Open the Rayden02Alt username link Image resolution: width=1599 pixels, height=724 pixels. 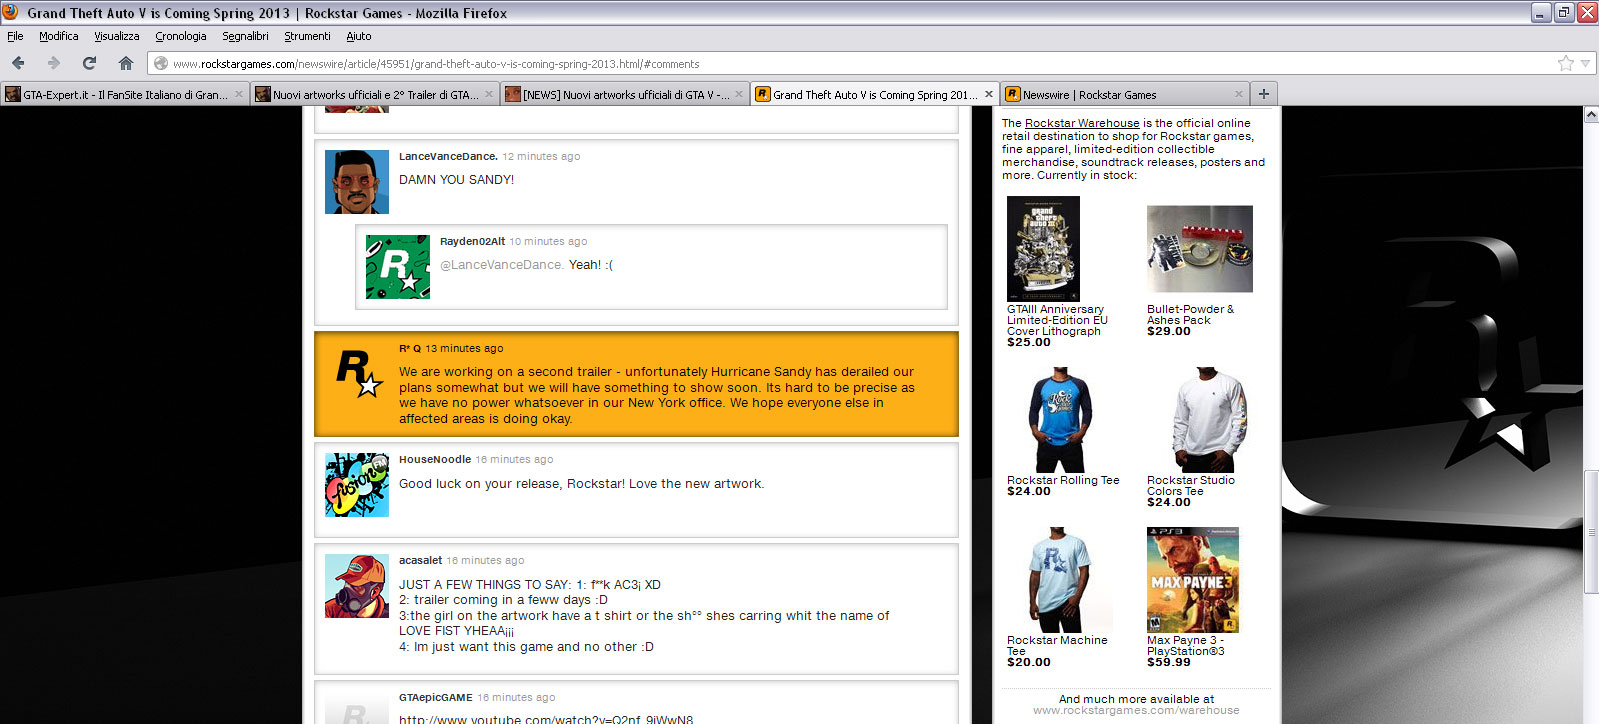[472, 241]
